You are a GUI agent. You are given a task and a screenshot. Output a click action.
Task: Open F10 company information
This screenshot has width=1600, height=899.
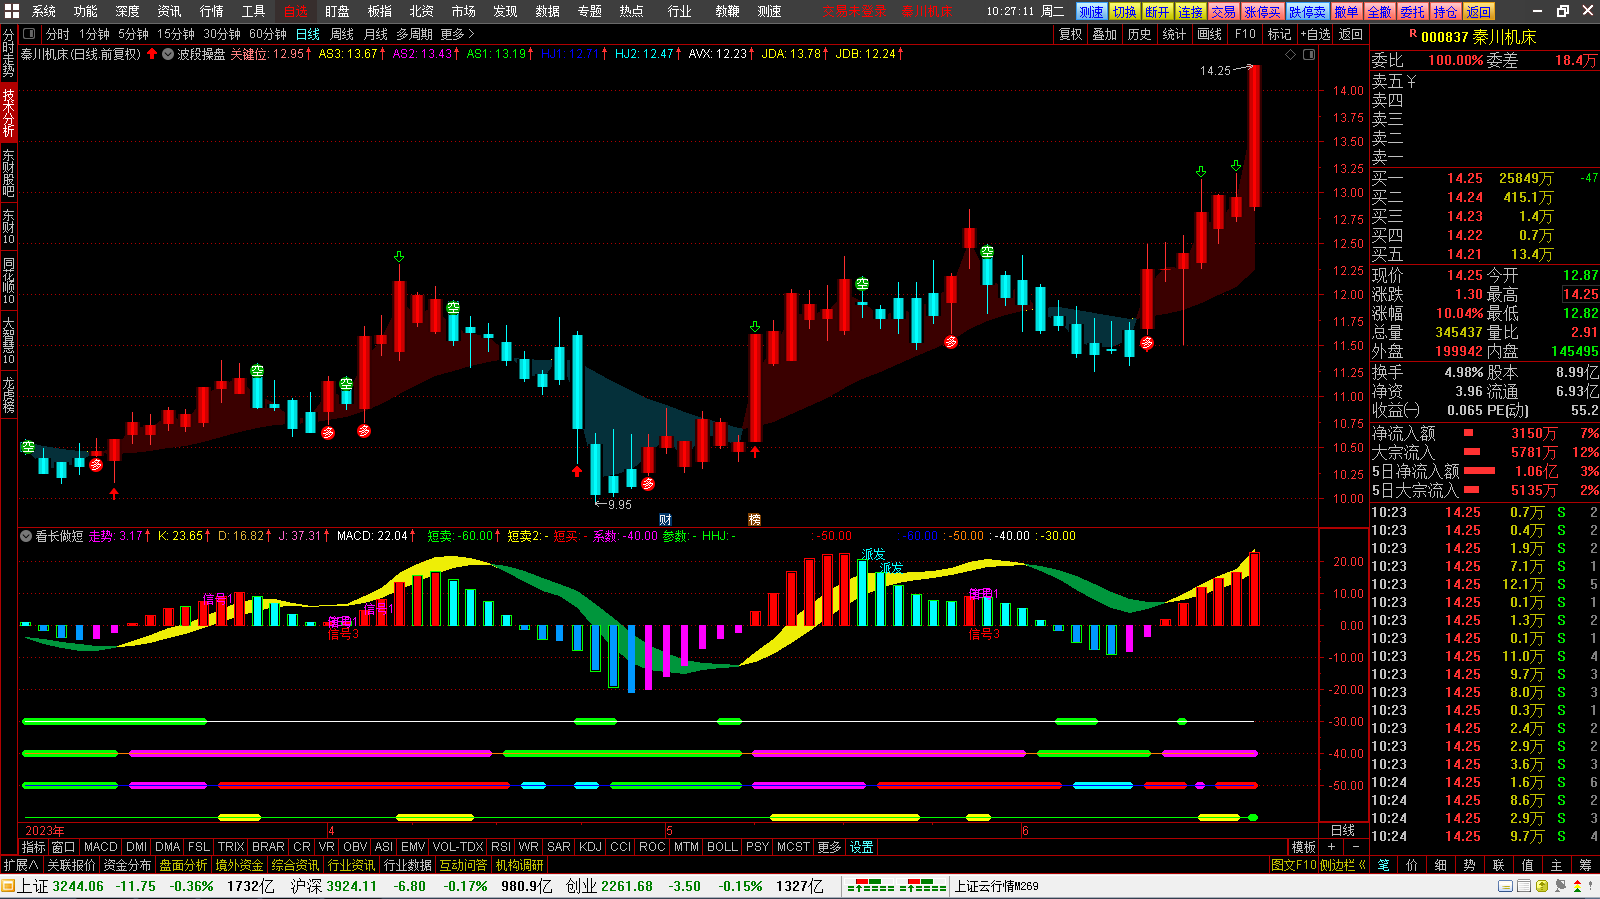point(1245,34)
